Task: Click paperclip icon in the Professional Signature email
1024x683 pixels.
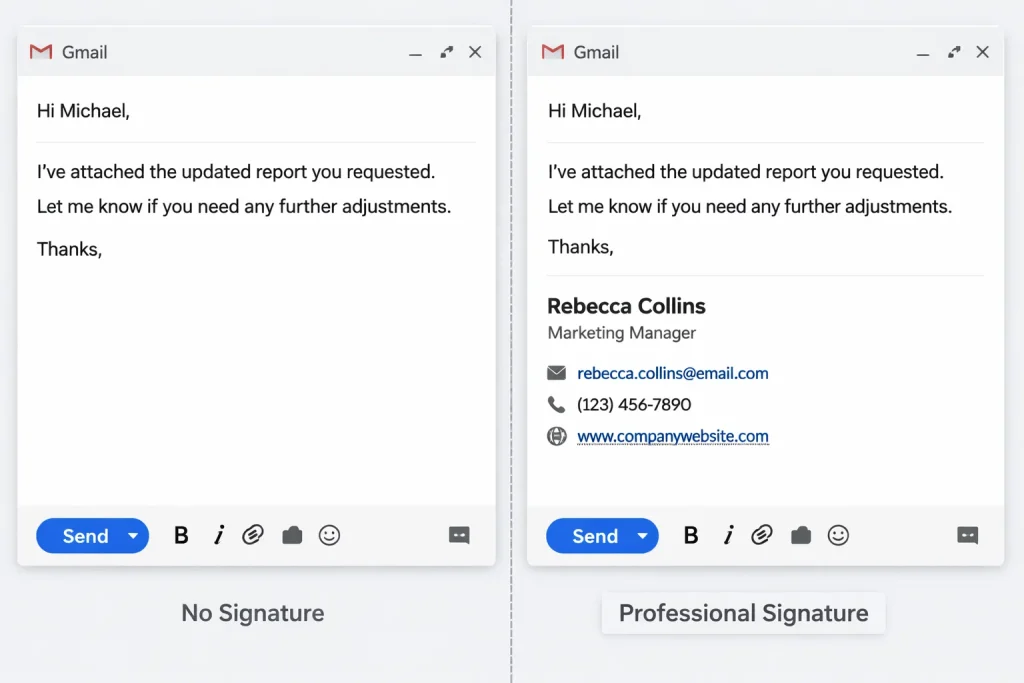Action: 762,536
